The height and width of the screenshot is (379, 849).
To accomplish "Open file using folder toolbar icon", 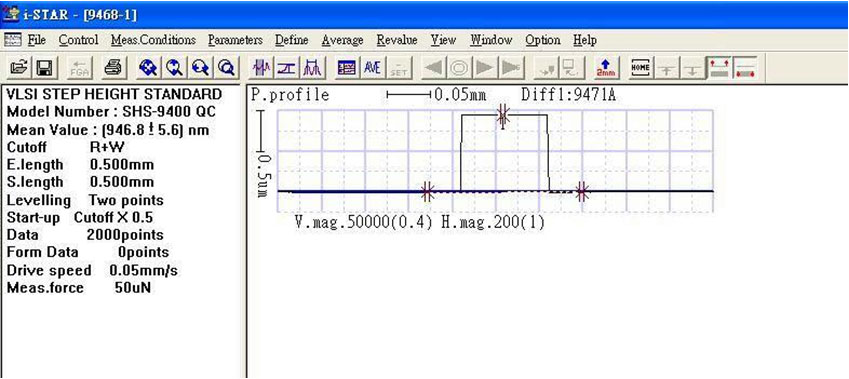I will click(19, 68).
